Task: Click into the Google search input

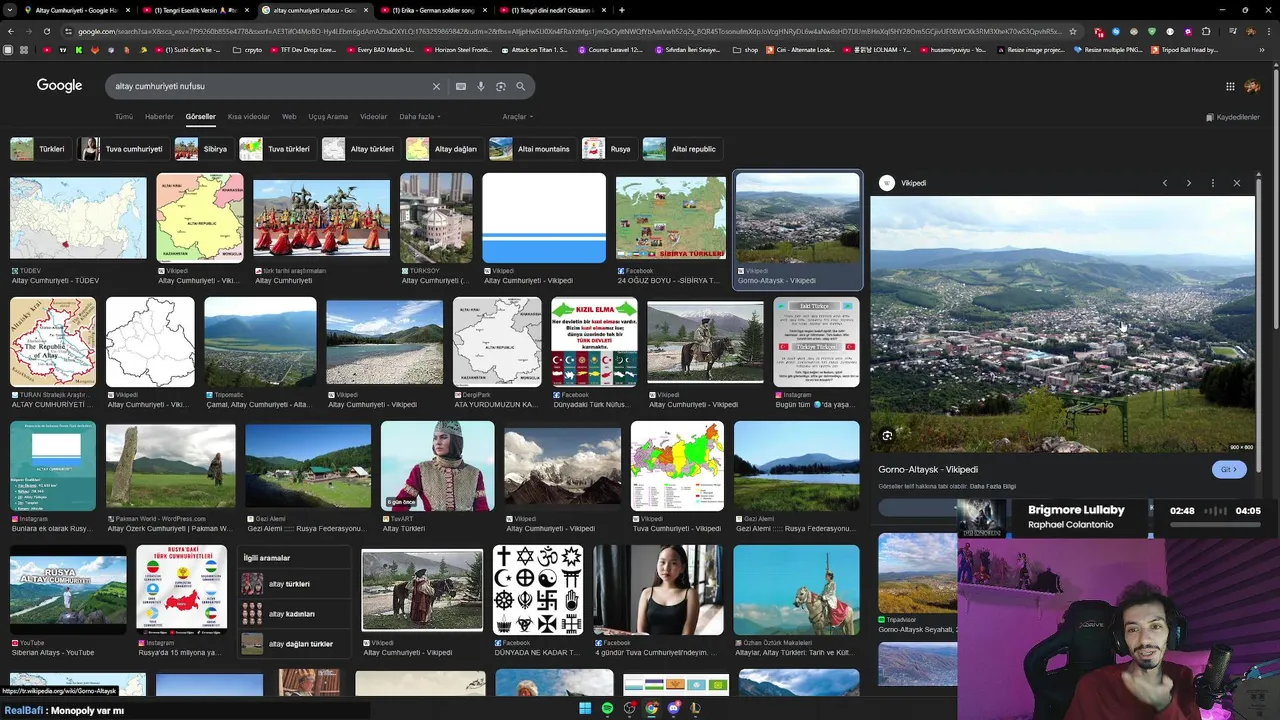Action: tap(270, 86)
